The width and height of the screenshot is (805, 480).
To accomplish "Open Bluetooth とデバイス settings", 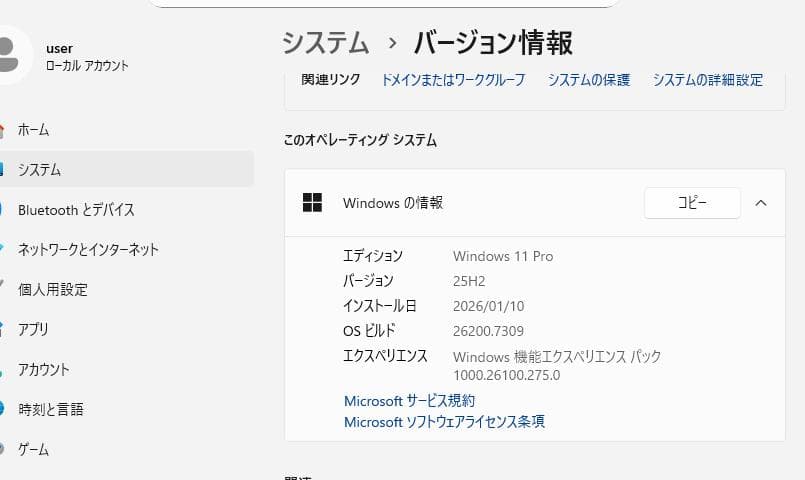I will coord(126,209).
